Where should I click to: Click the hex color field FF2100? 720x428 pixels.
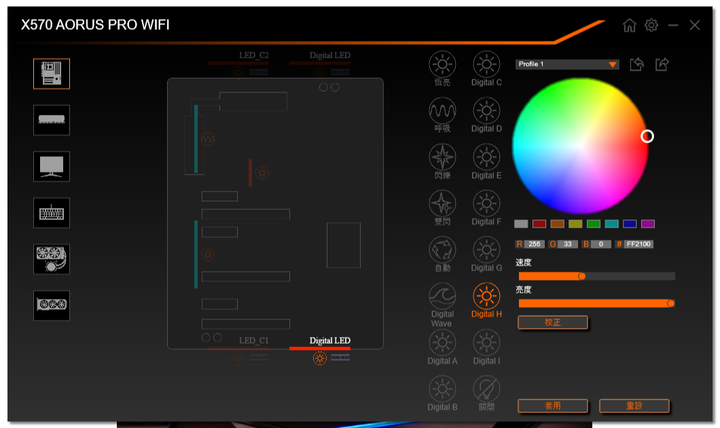point(639,244)
